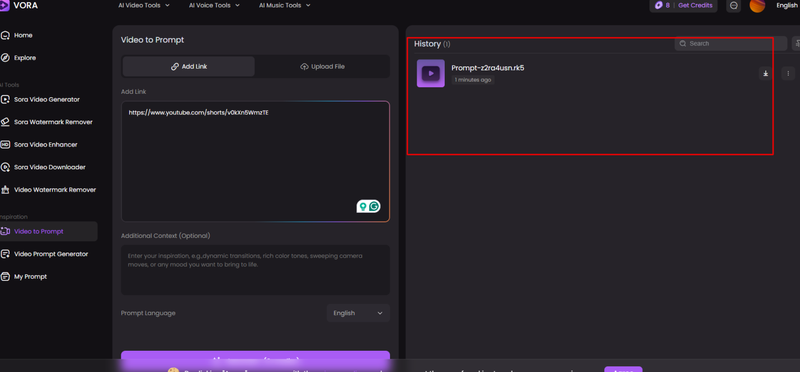
Task: Open the AI Music Tools menu
Action: 284,6
